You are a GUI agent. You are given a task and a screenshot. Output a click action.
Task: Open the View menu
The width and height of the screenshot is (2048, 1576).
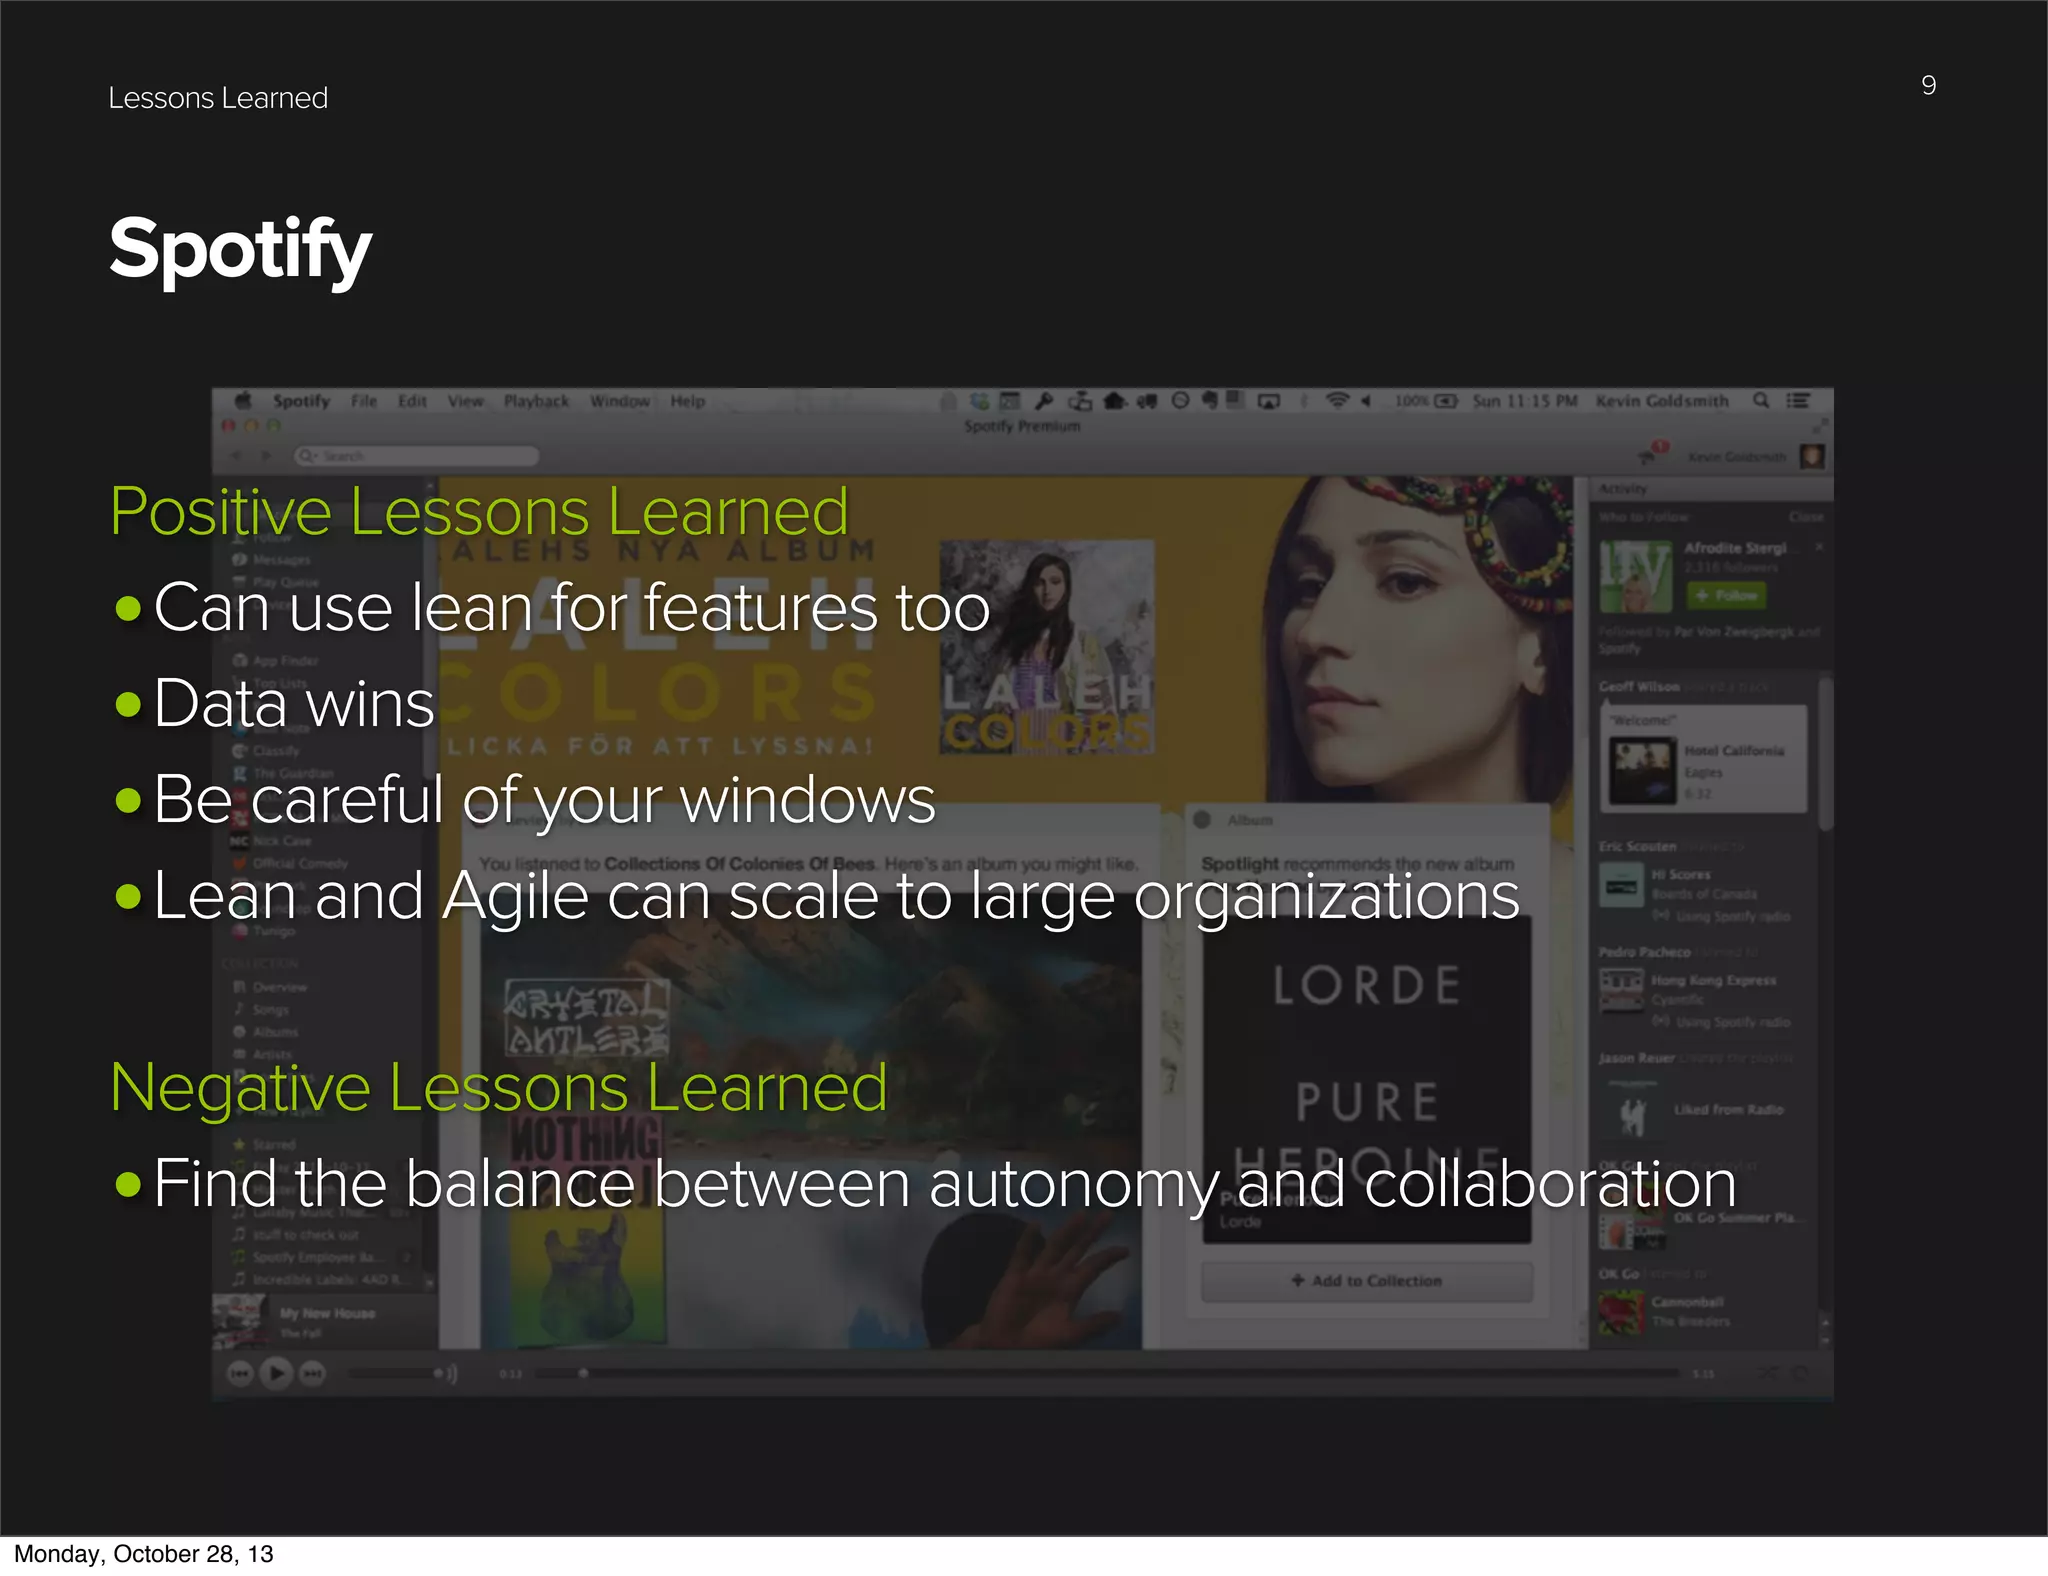pyautogui.click(x=465, y=401)
